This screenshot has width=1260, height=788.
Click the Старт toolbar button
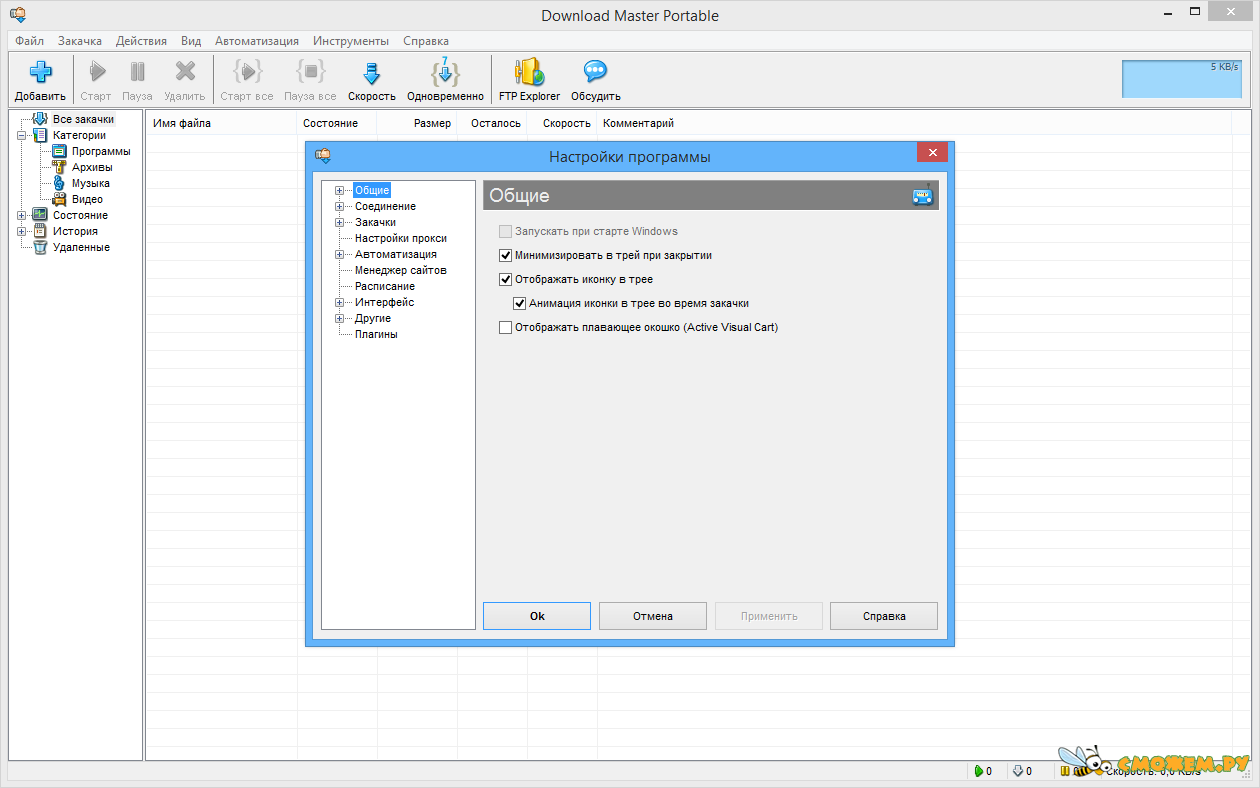[96, 80]
